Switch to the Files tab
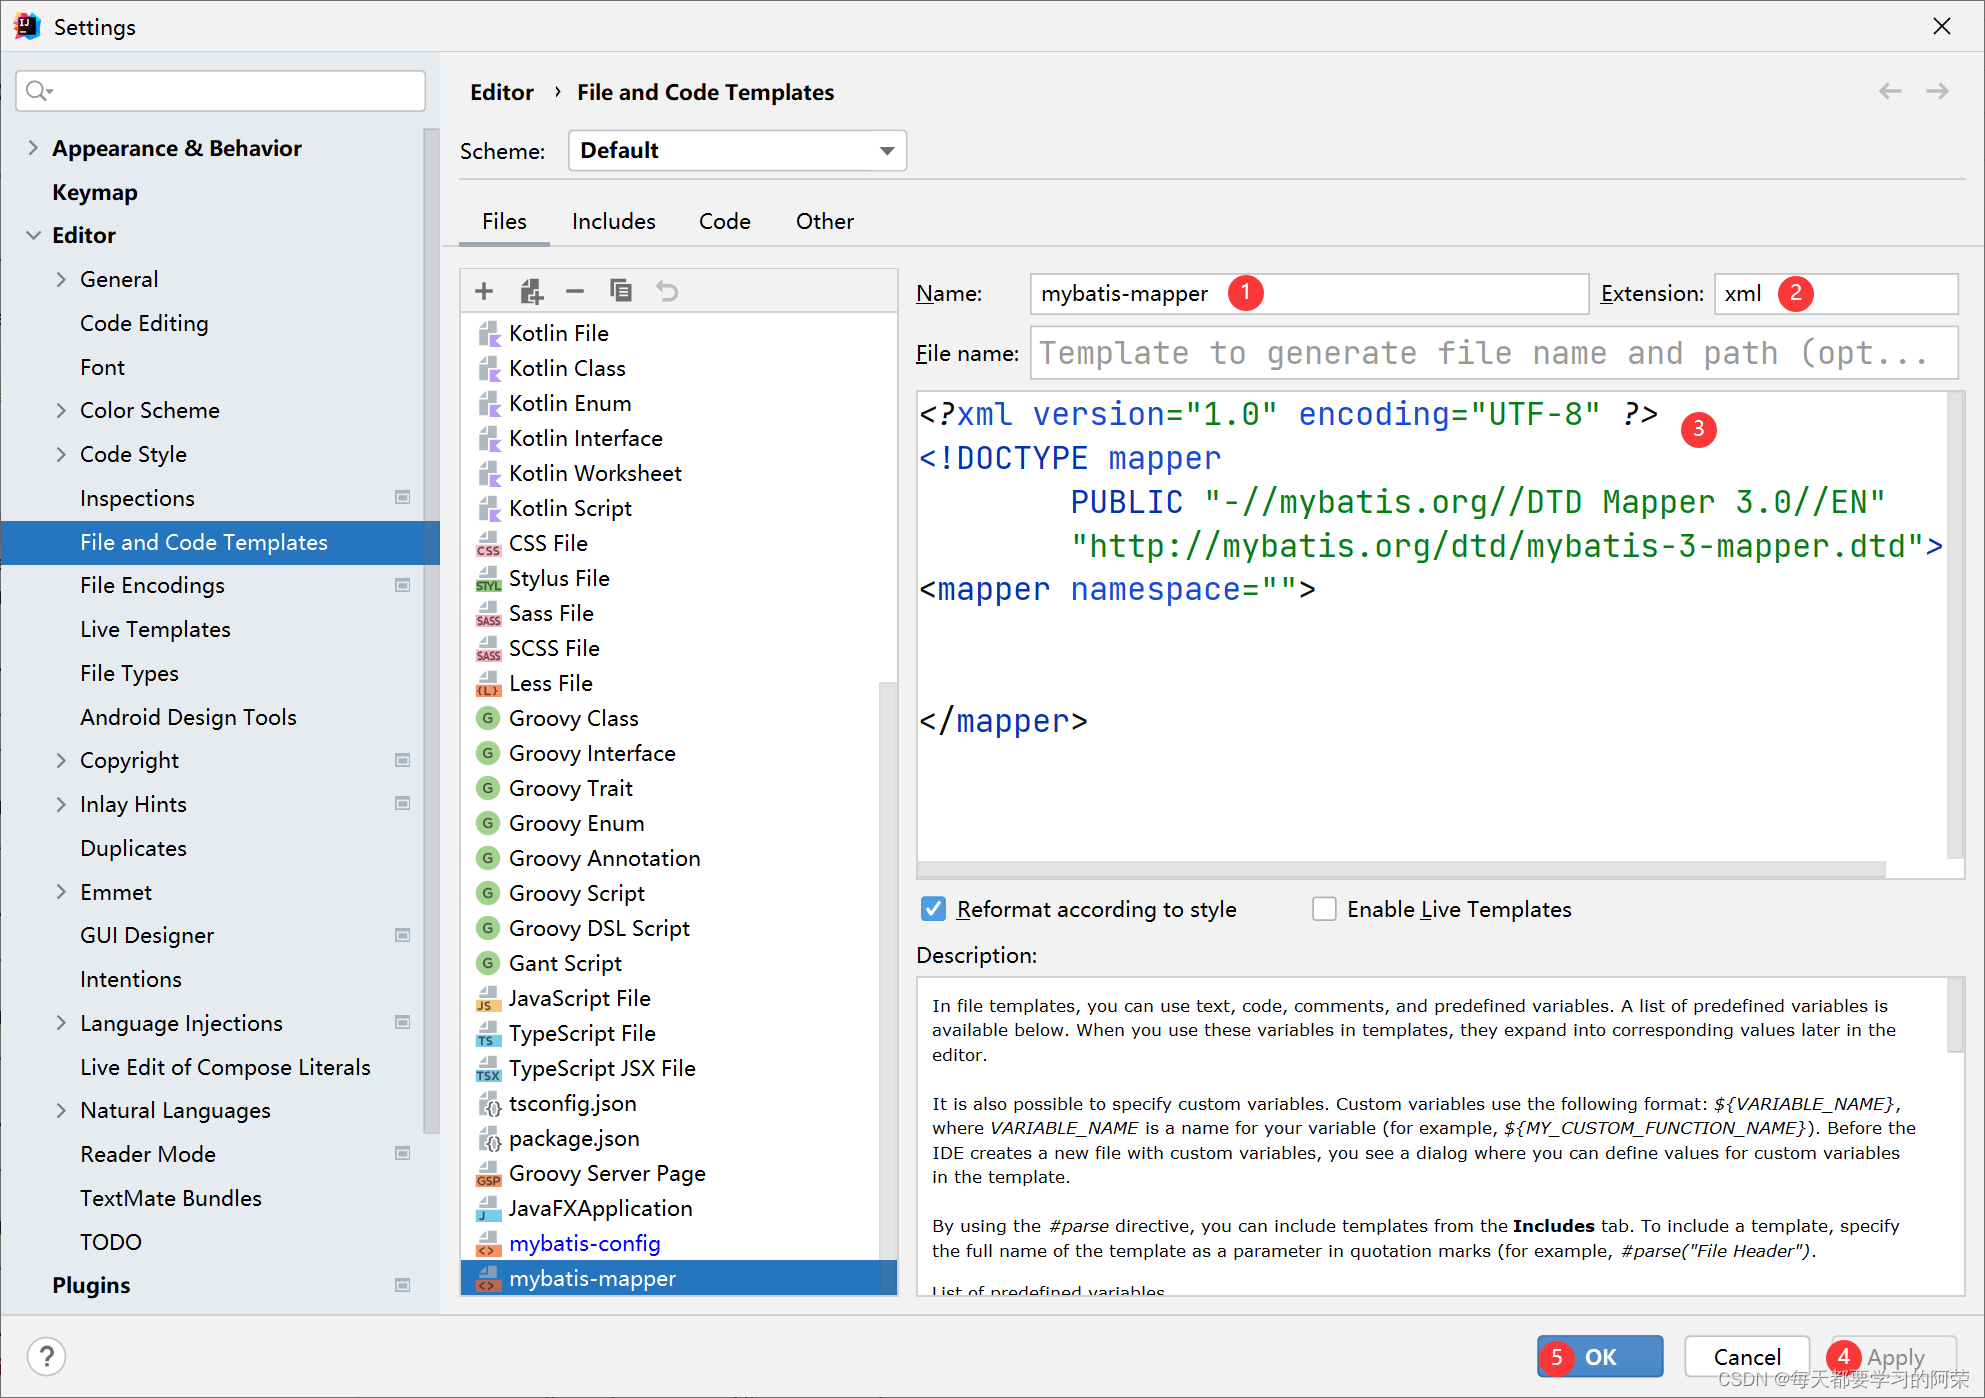1985x1398 pixels. 504,221
